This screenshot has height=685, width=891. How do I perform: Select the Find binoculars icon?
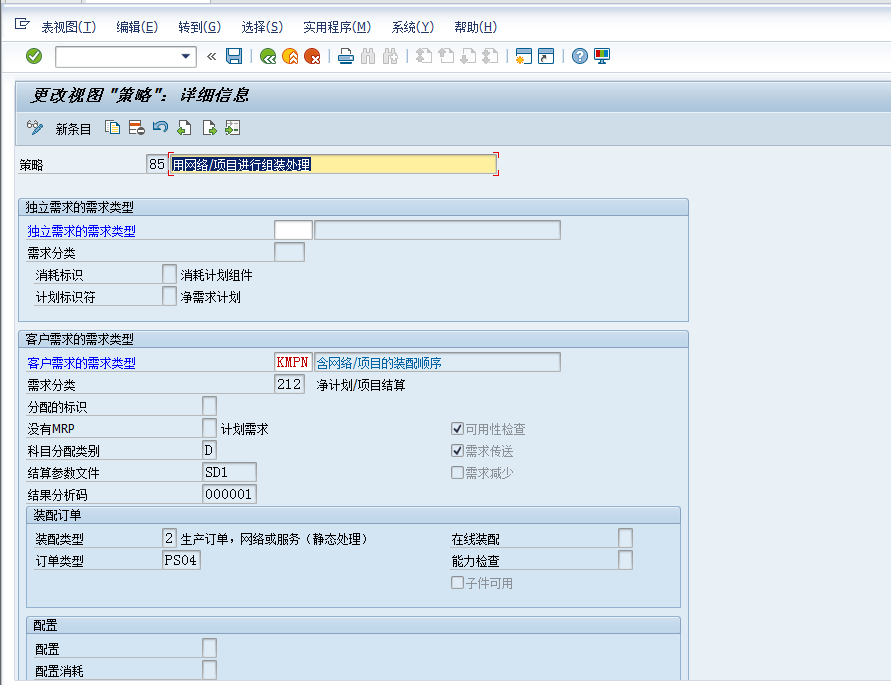pos(369,57)
